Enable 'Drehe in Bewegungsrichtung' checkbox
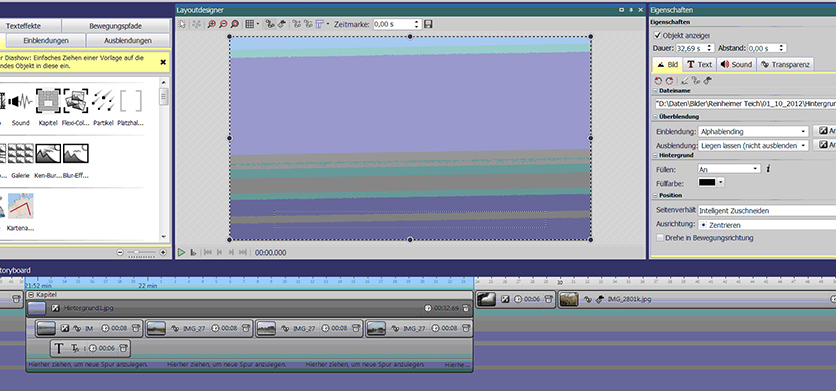Screen dimensions: 836x391 [x=660, y=238]
